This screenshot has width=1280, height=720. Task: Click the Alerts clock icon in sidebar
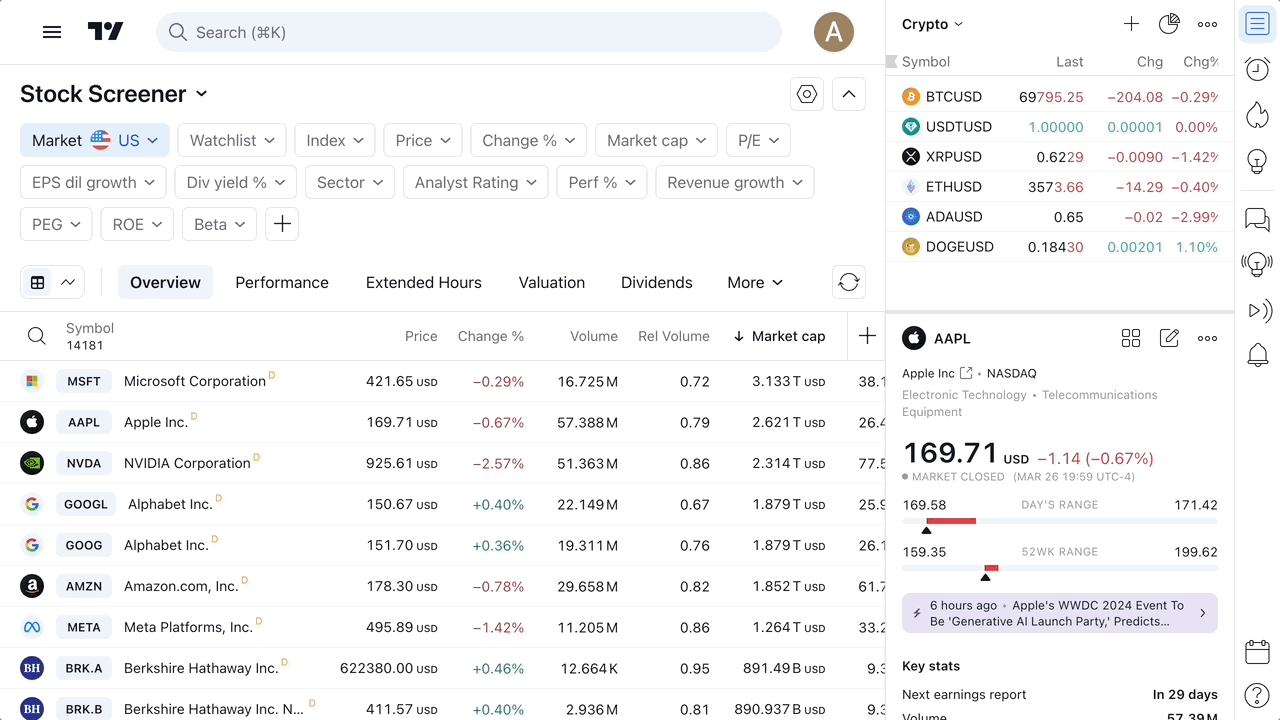click(1257, 69)
